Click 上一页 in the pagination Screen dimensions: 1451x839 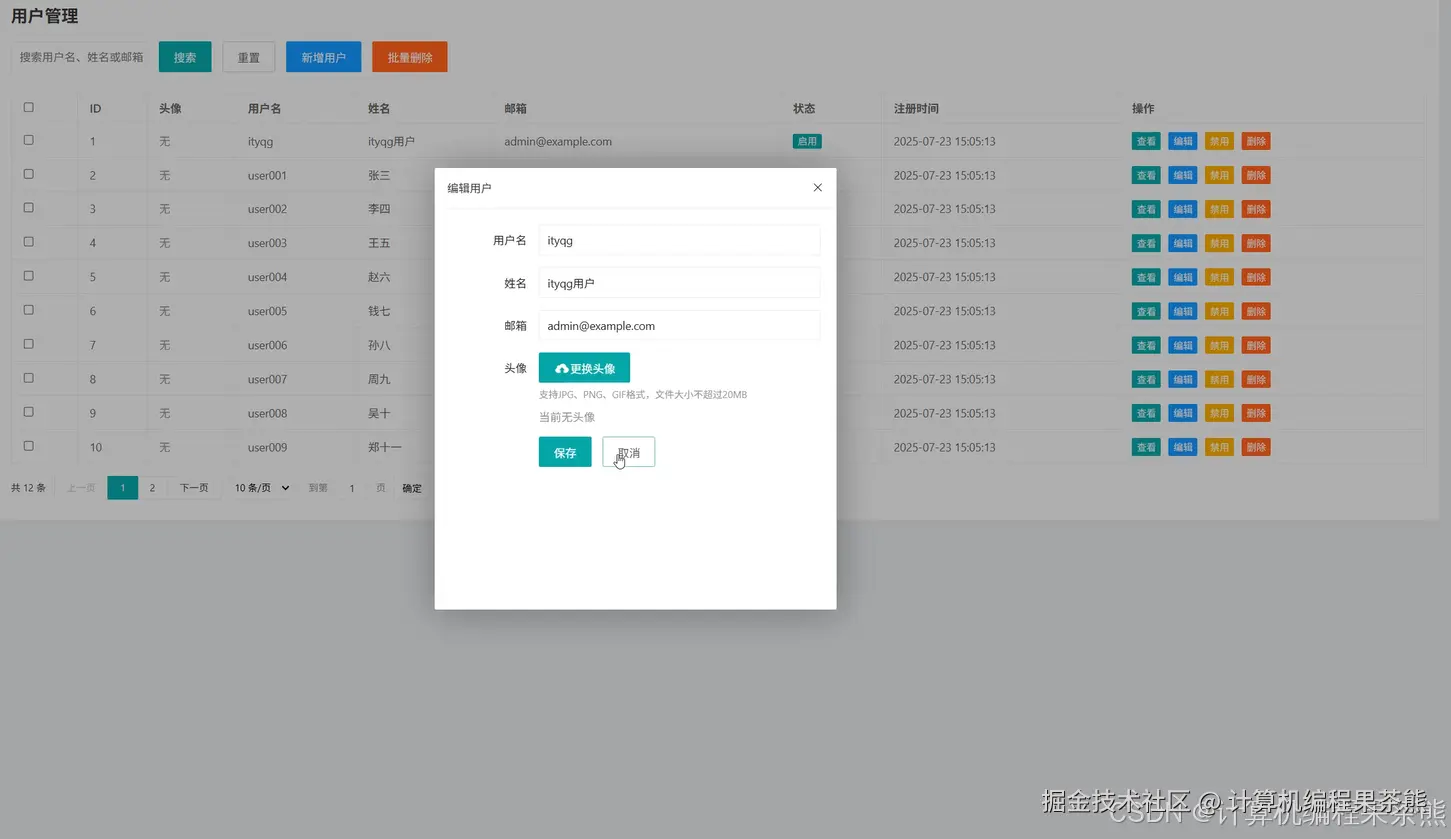coord(81,488)
